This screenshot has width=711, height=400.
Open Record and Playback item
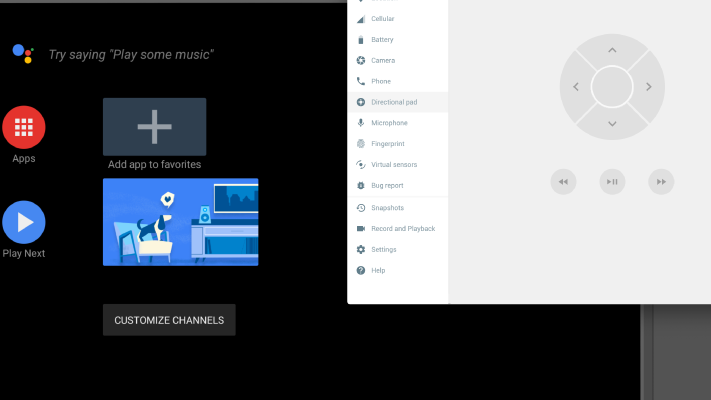coord(398,229)
